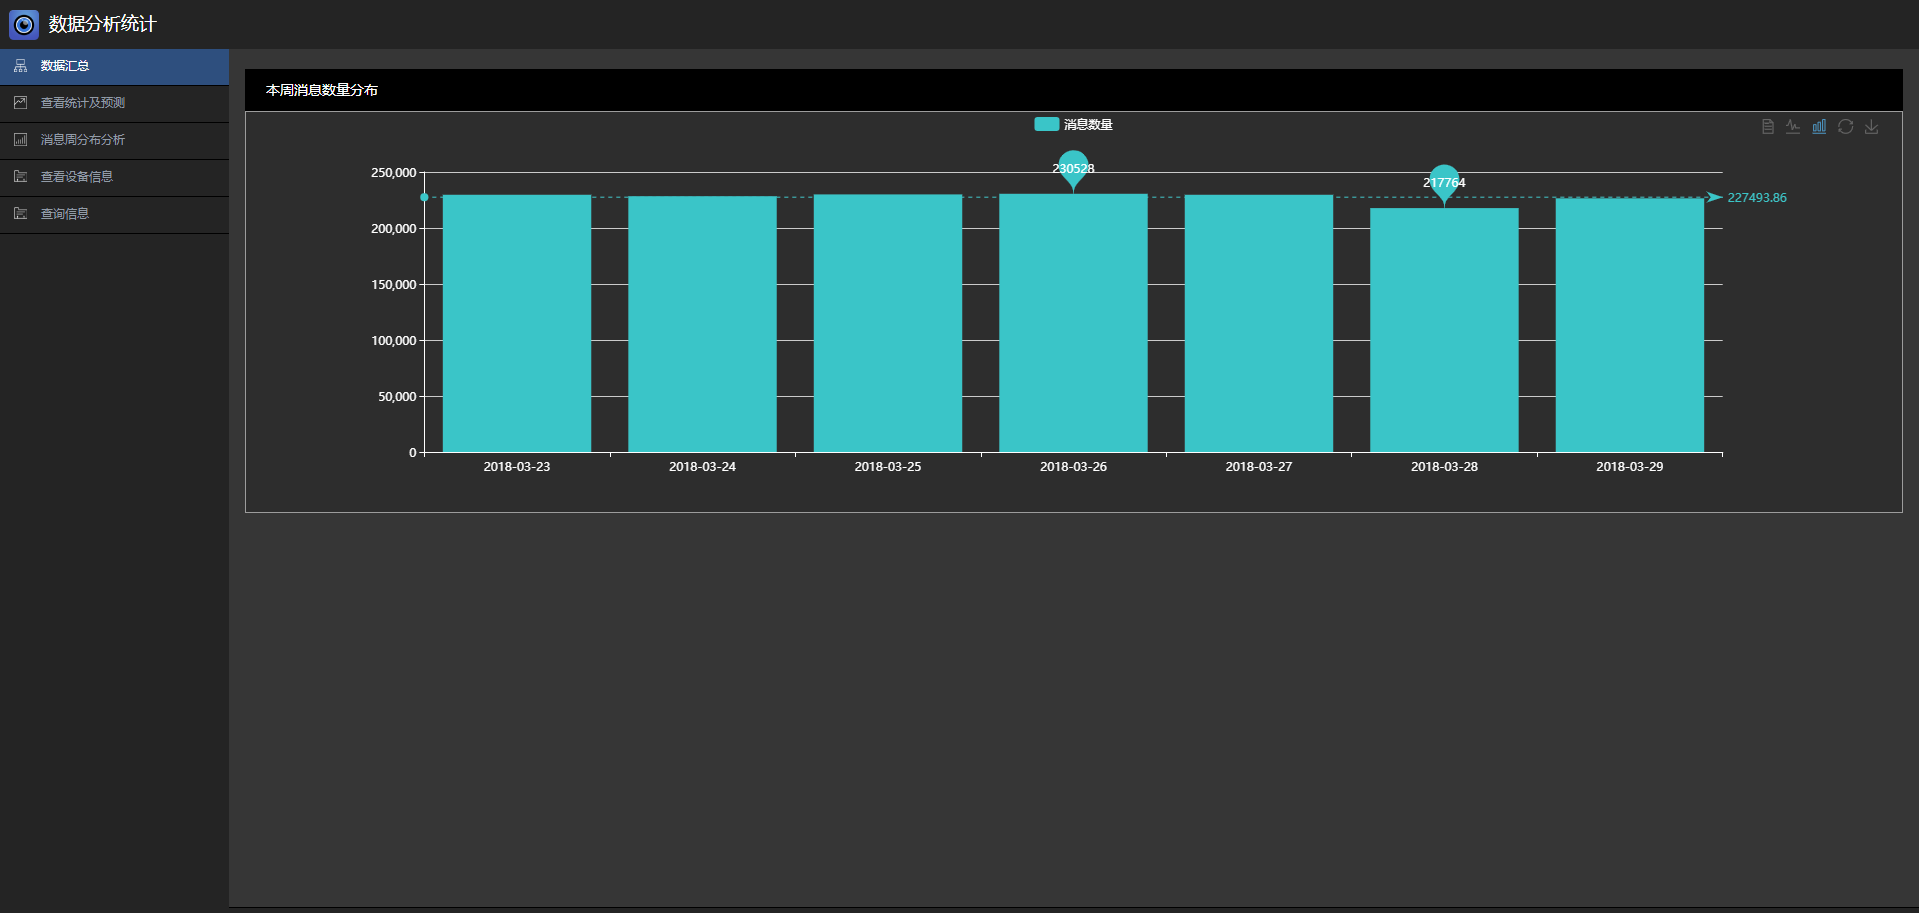This screenshot has height=913, width=1919.
Task: Switch chart to bar type
Action: pos(1819,127)
